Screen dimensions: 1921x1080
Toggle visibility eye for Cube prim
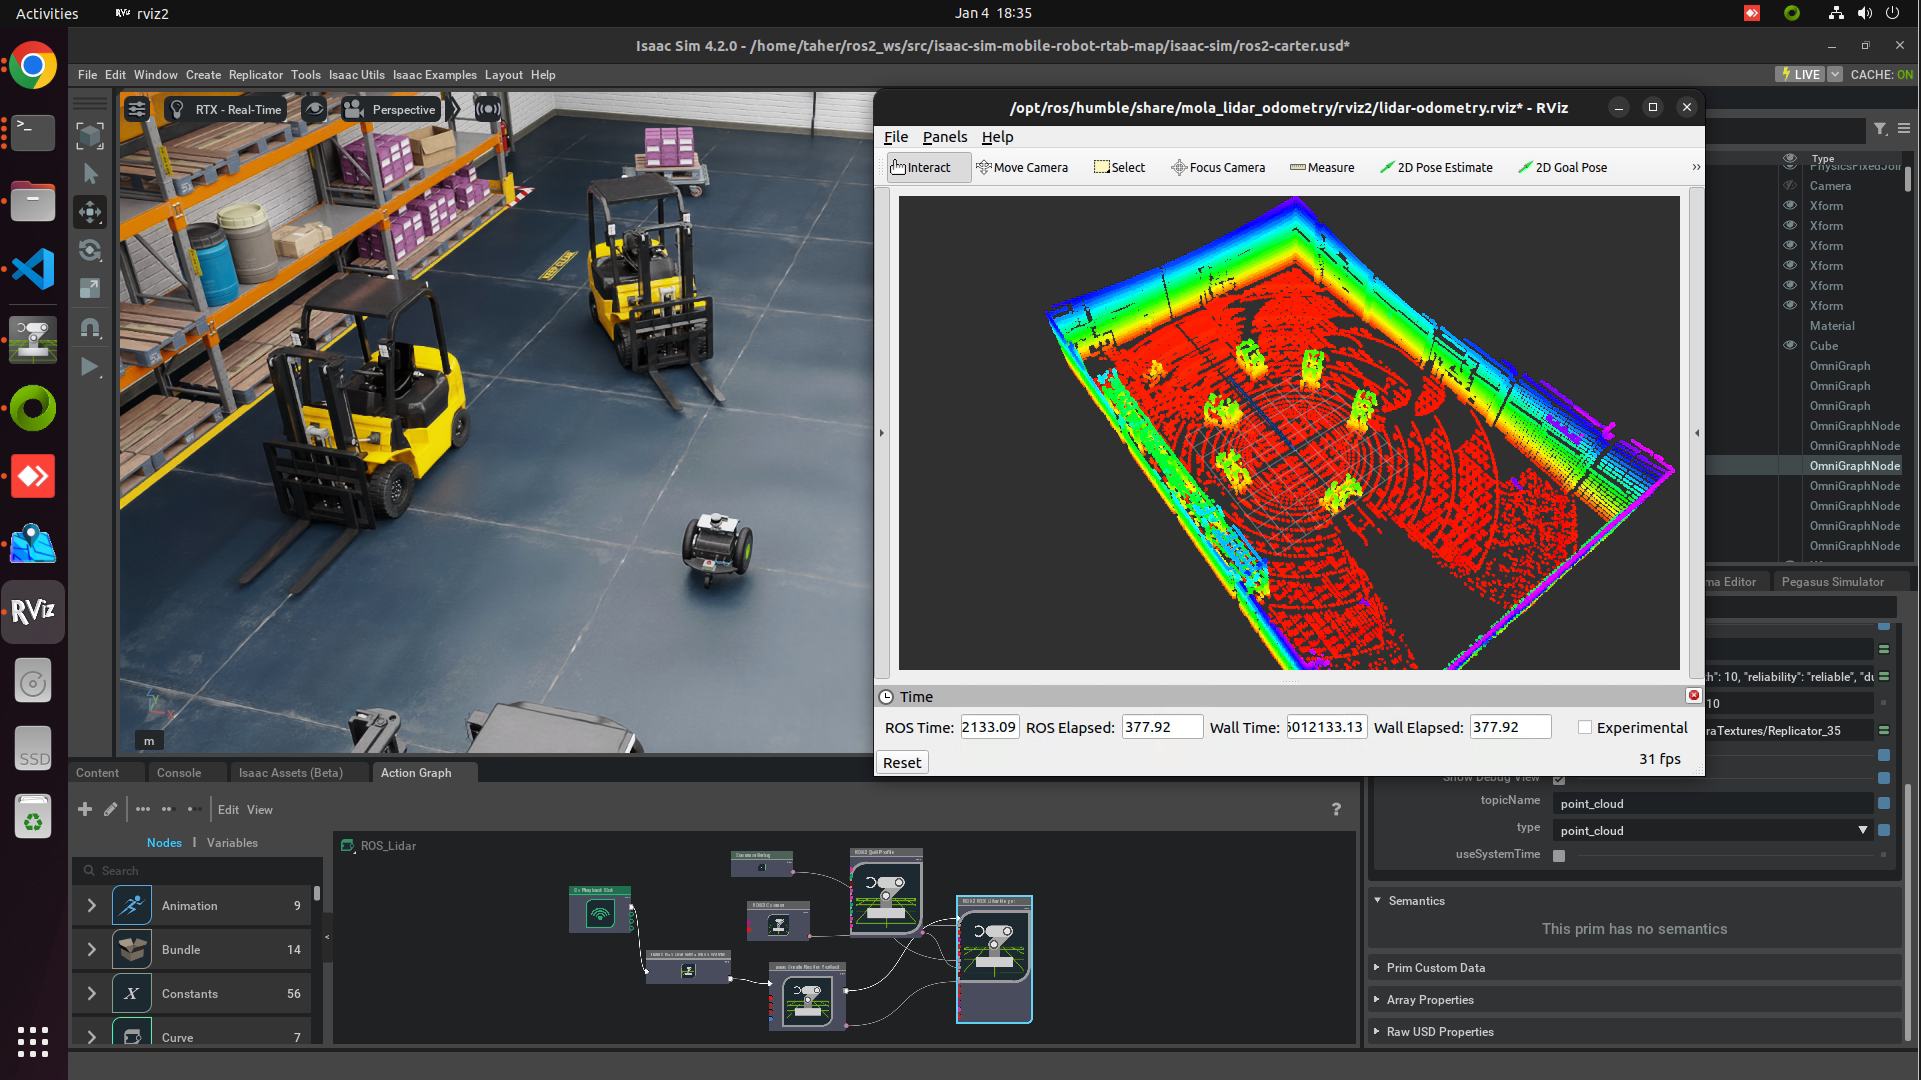click(x=1790, y=345)
